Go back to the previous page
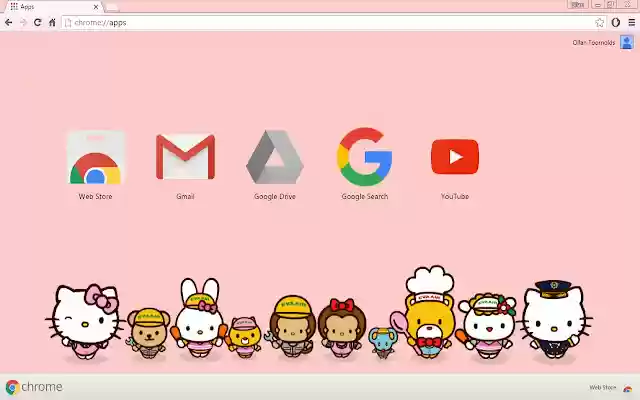640x400 pixels. point(8,22)
